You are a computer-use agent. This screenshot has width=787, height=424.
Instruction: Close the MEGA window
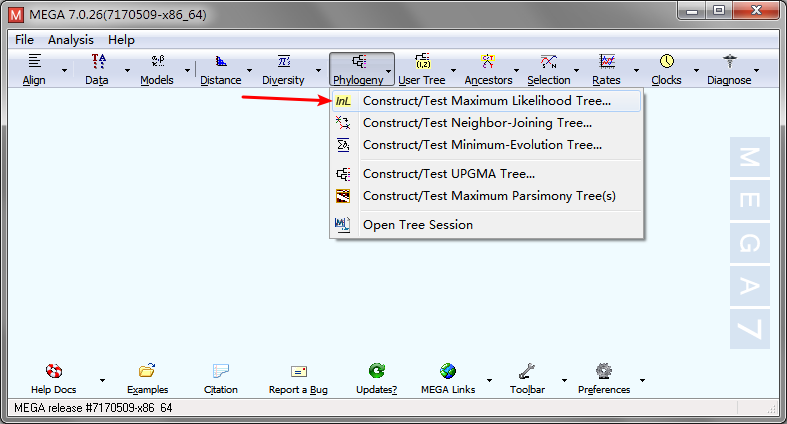coord(757,11)
